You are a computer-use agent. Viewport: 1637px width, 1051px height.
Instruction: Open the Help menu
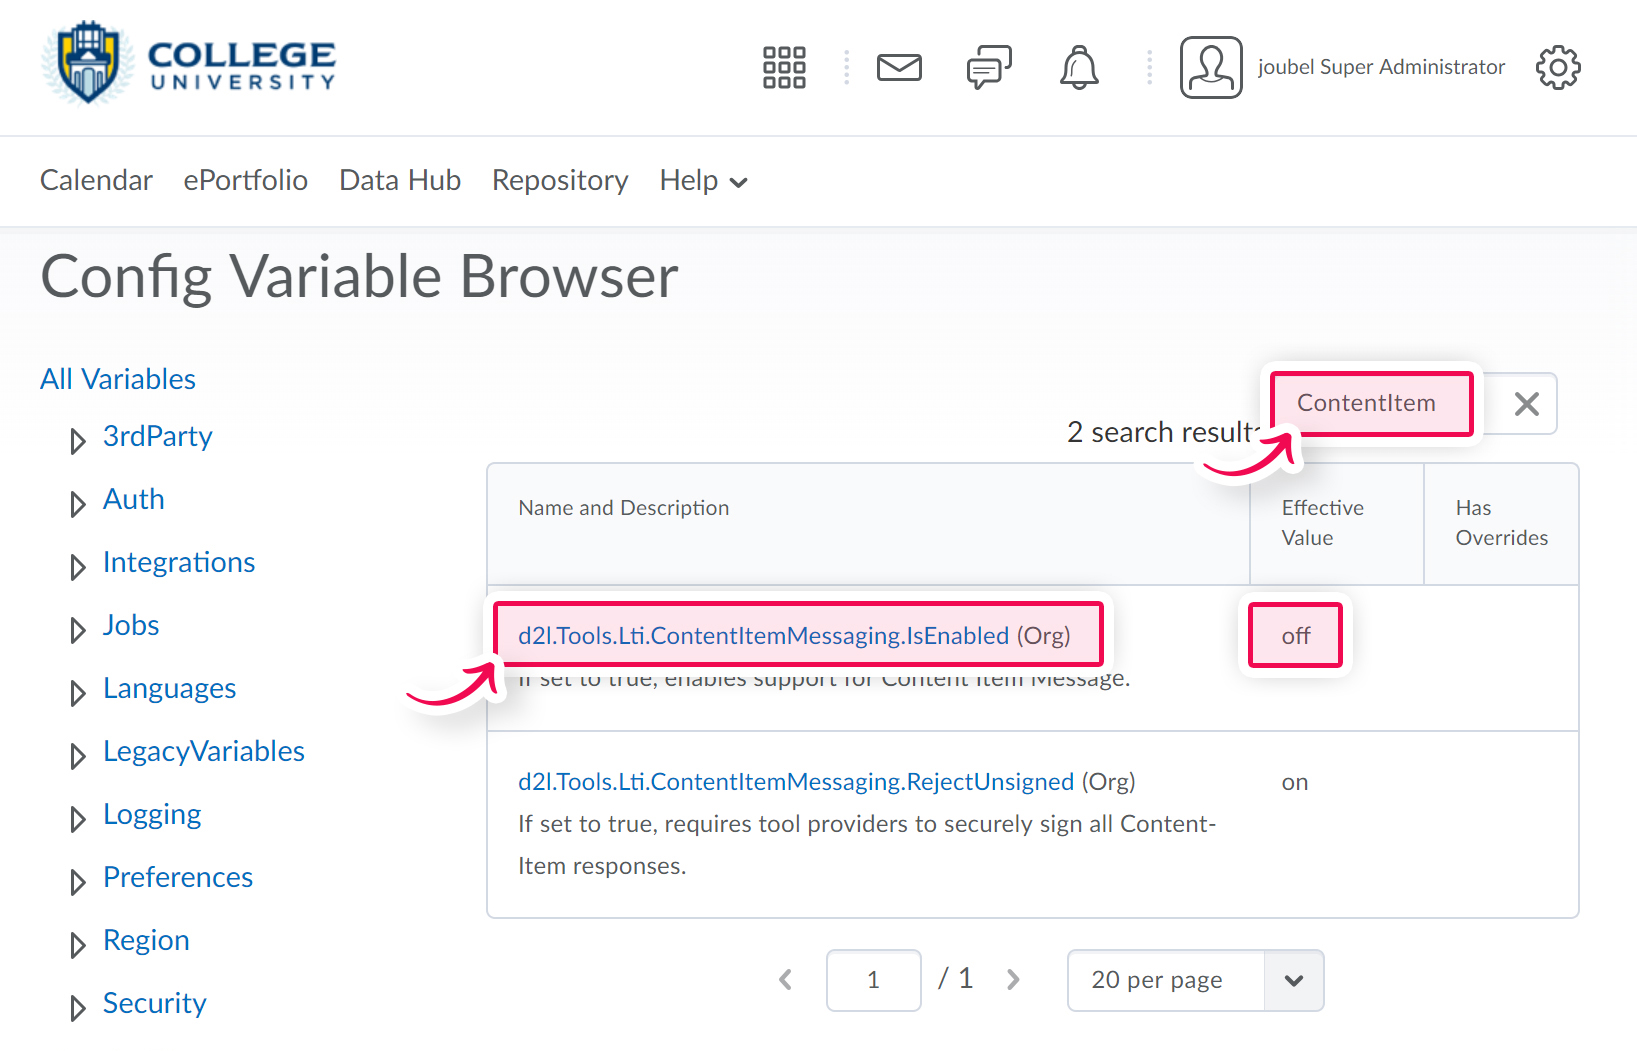coord(703,181)
